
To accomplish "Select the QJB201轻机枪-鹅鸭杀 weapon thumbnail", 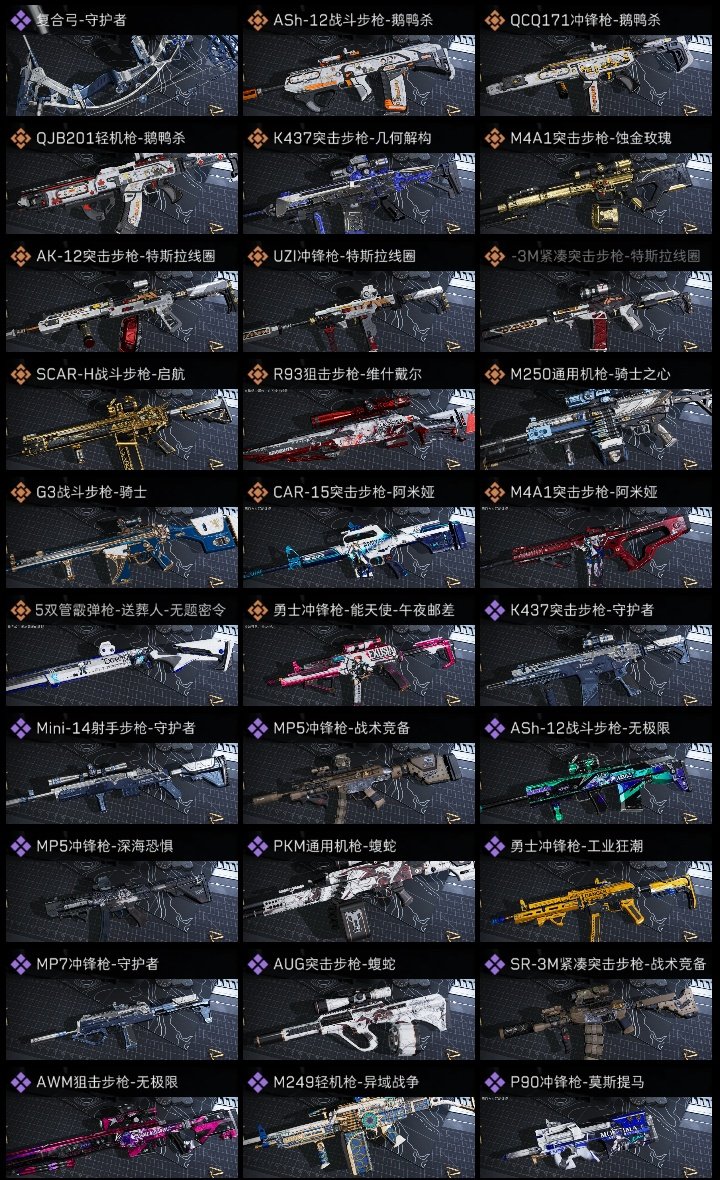I will [122, 193].
